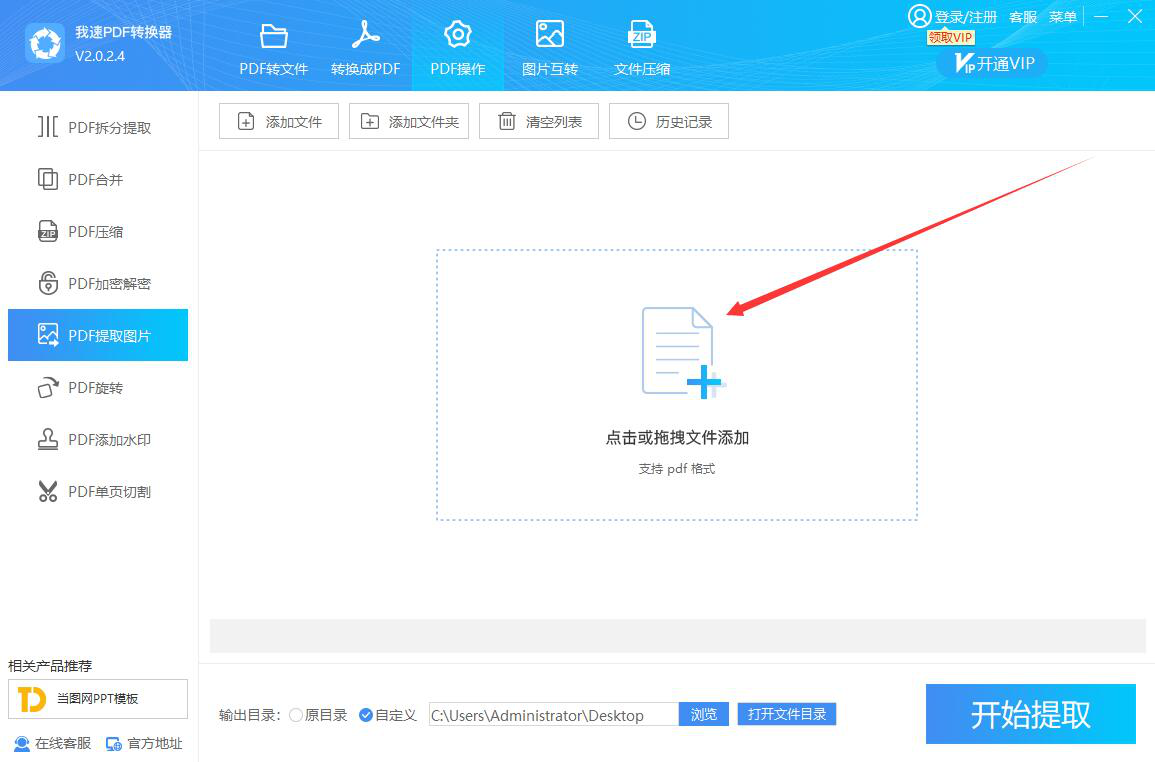Select PDF提取图片 in the sidebar
This screenshot has height=762, width=1155.
point(98,335)
